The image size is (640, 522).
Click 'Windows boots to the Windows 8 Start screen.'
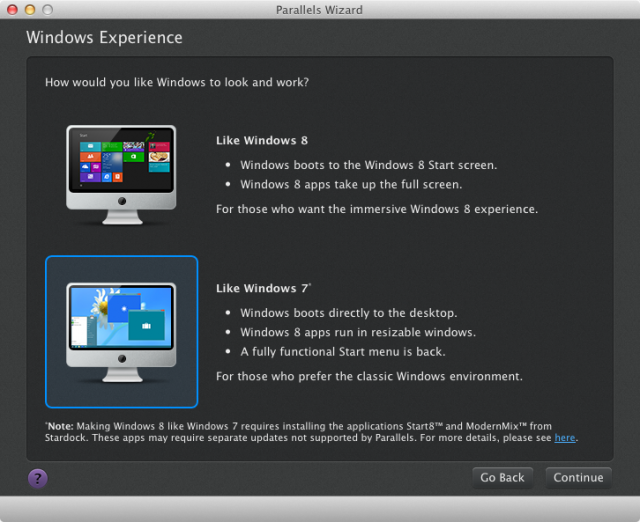[x=369, y=165]
